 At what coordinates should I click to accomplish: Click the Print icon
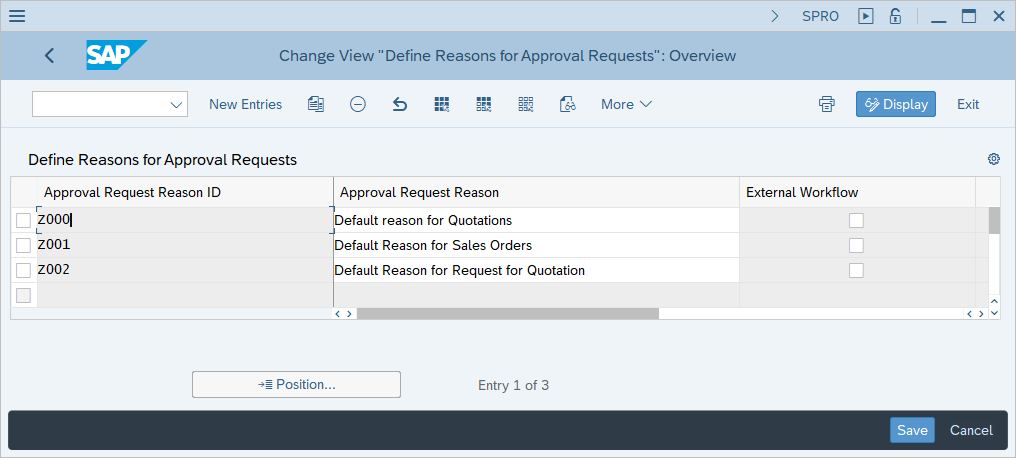(826, 104)
